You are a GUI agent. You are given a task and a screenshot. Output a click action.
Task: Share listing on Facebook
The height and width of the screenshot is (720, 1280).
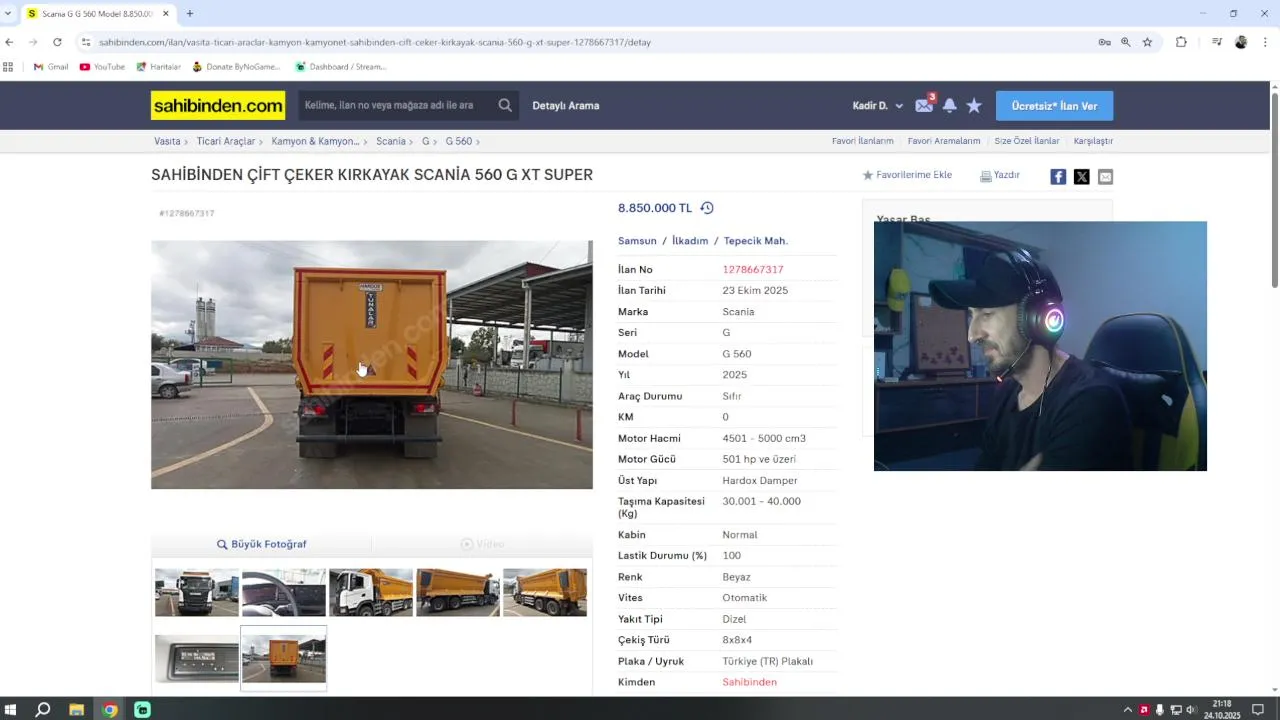(1058, 177)
